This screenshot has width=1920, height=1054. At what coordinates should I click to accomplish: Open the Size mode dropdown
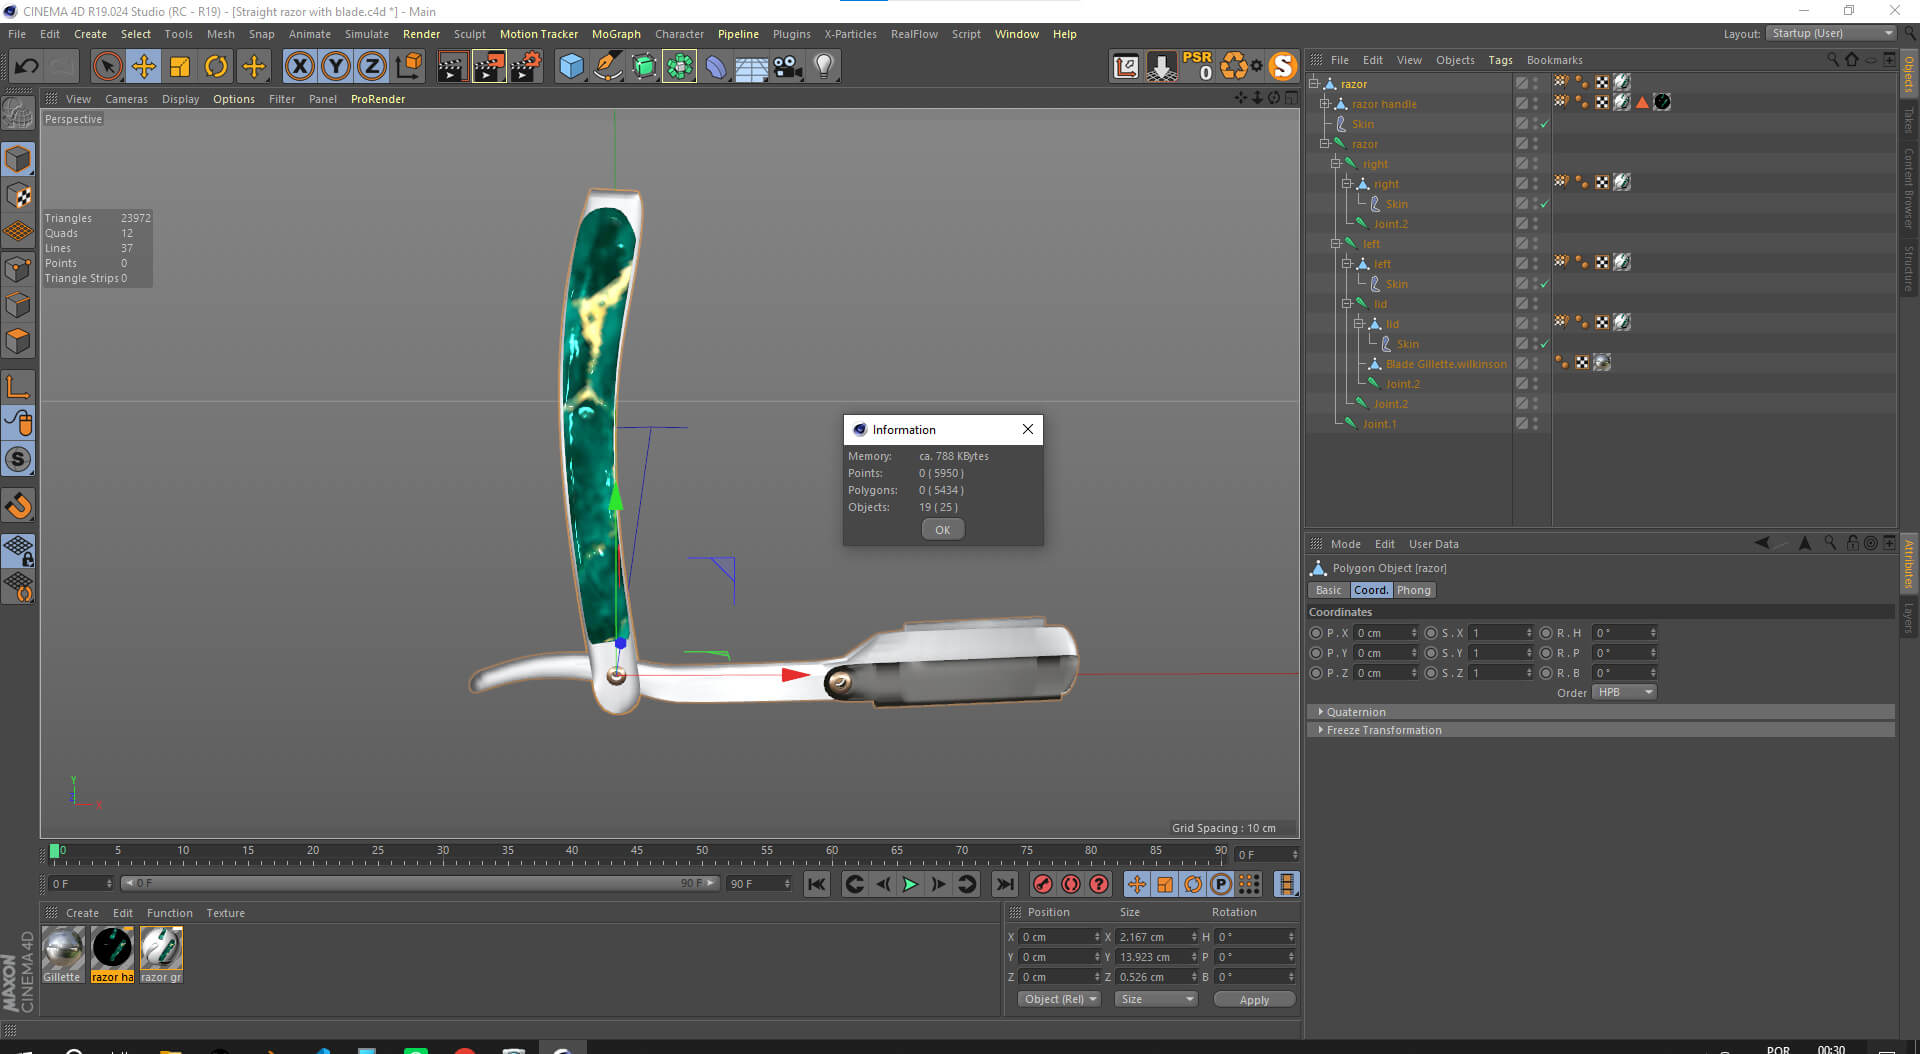[x=1156, y=999]
